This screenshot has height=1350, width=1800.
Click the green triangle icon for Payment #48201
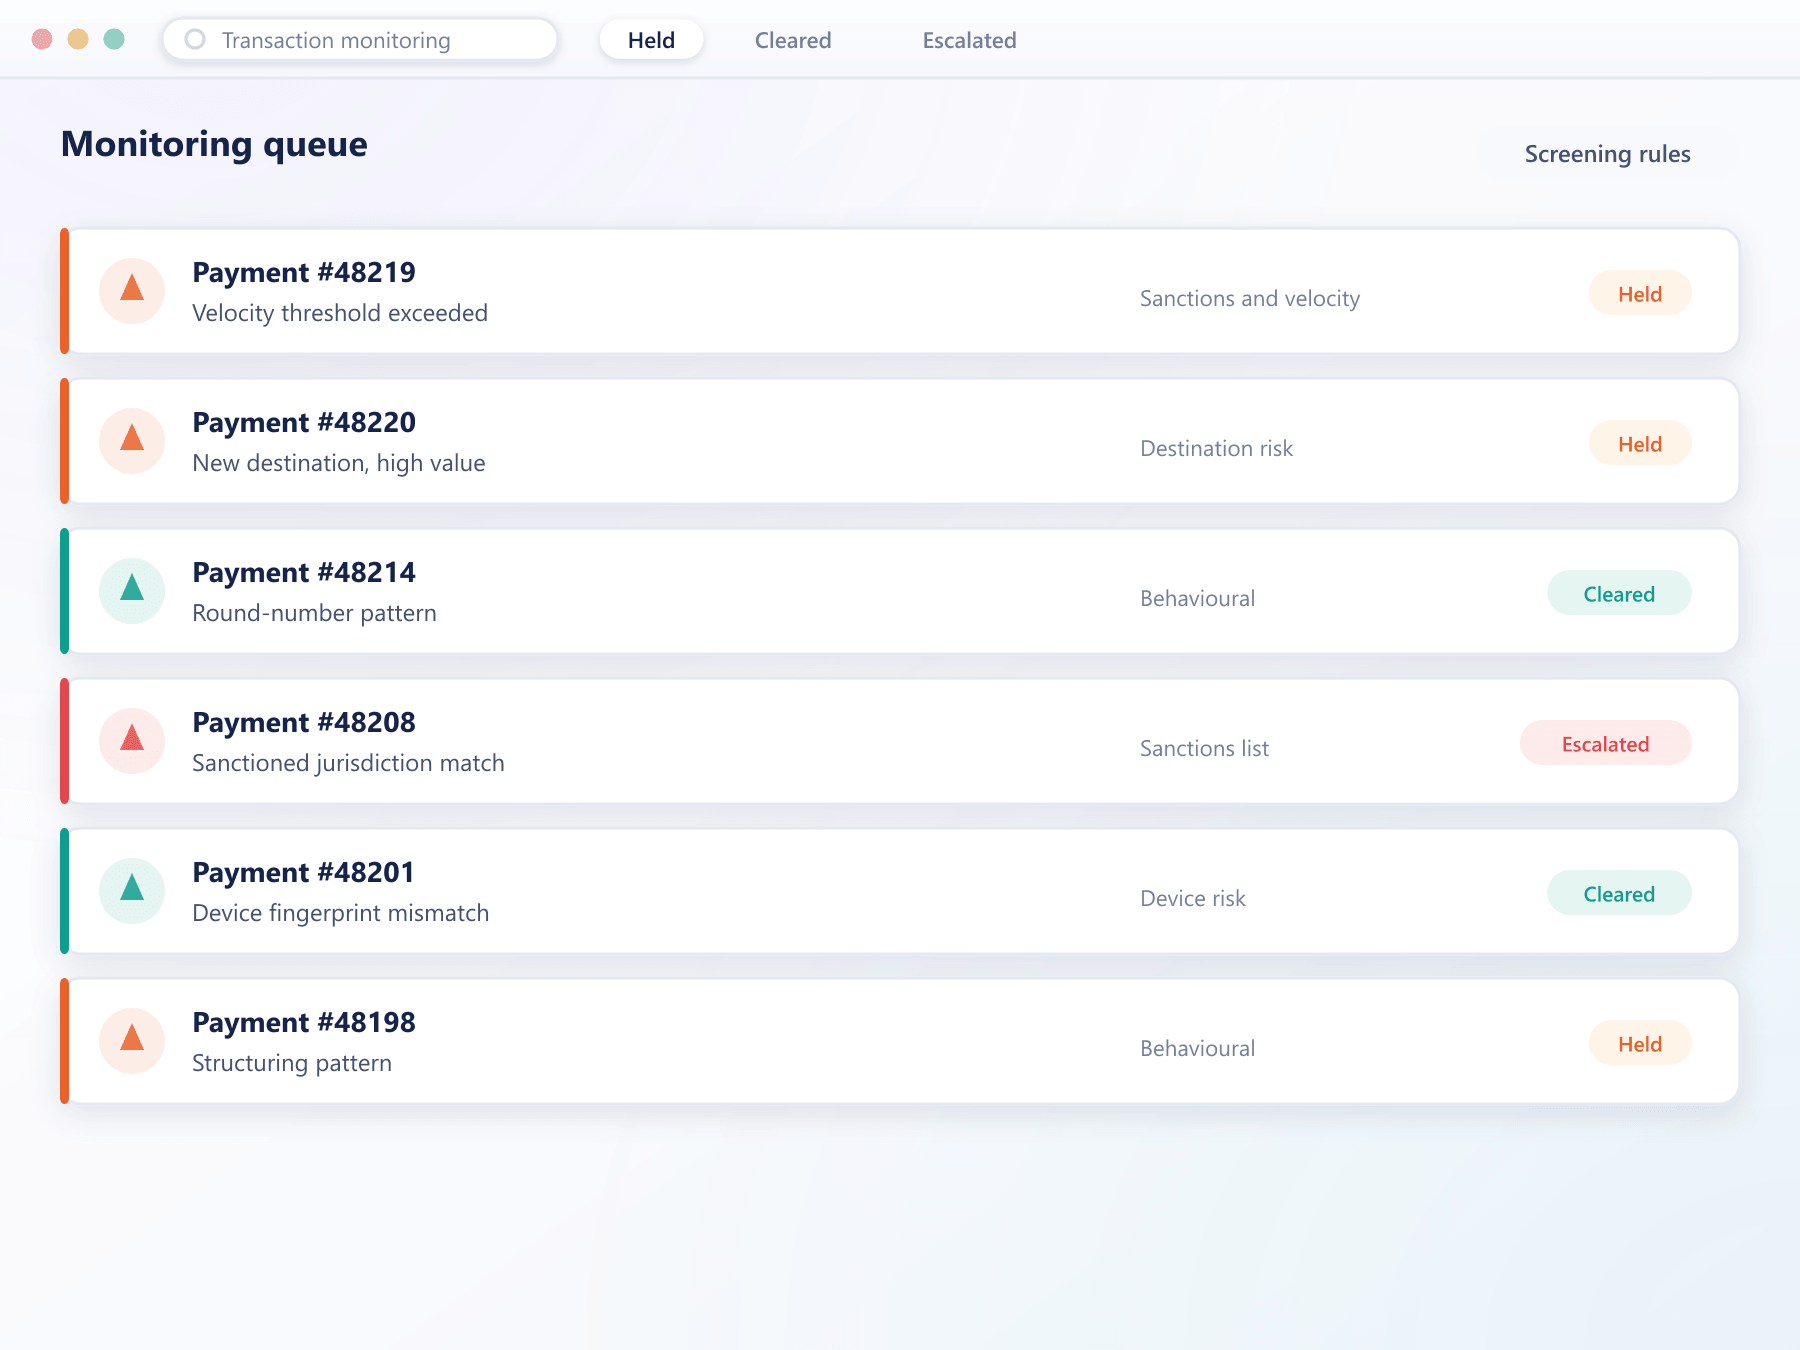point(132,891)
